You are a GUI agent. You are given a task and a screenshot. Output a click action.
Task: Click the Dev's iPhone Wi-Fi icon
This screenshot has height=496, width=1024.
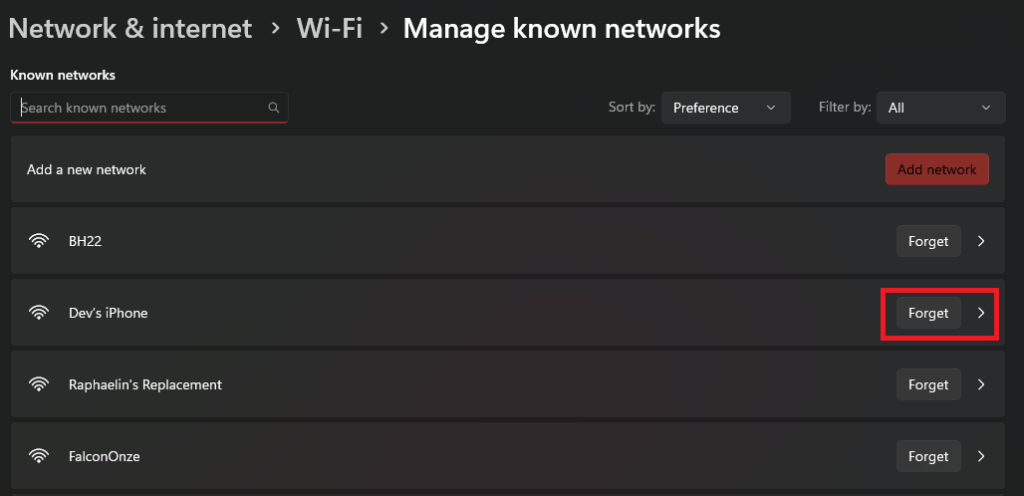pos(39,313)
